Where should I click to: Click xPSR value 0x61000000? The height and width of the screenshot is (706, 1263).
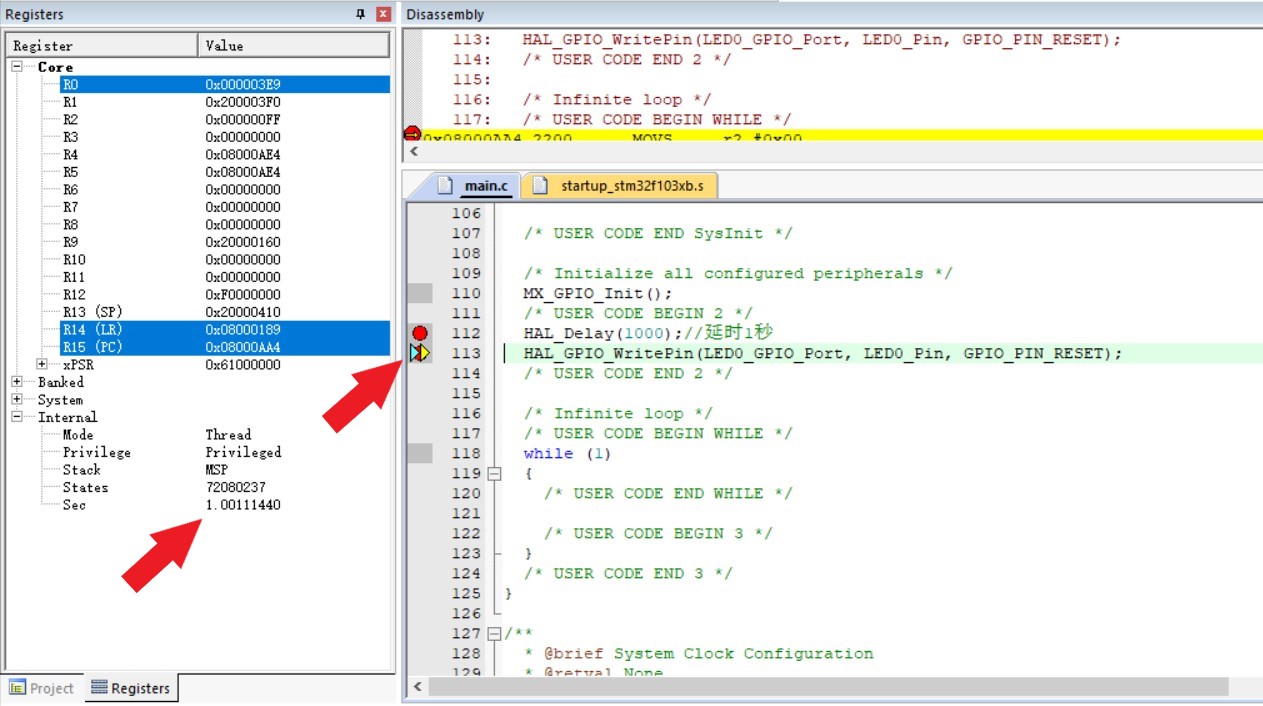click(x=243, y=365)
